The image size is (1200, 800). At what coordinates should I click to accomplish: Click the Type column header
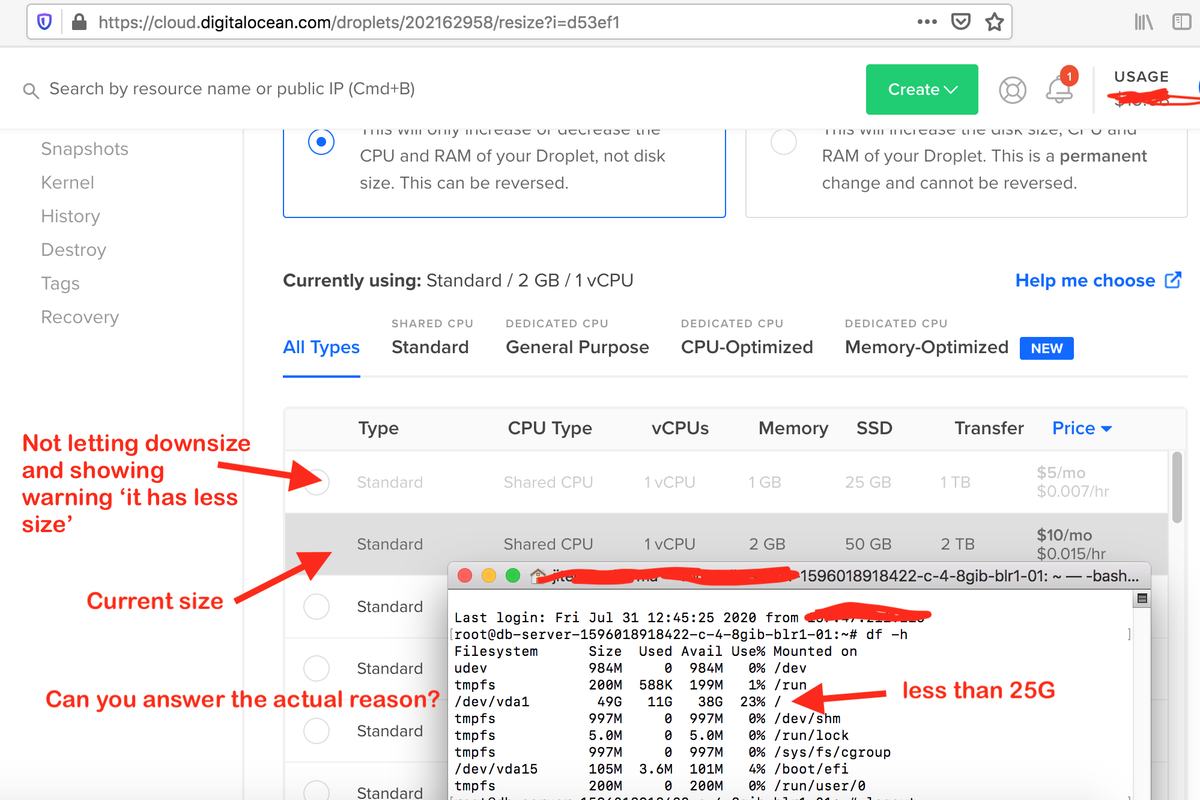[378, 428]
